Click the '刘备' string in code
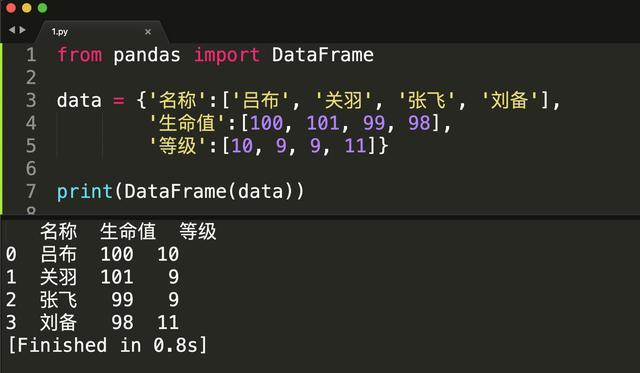The width and height of the screenshot is (640, 373). 510,100
